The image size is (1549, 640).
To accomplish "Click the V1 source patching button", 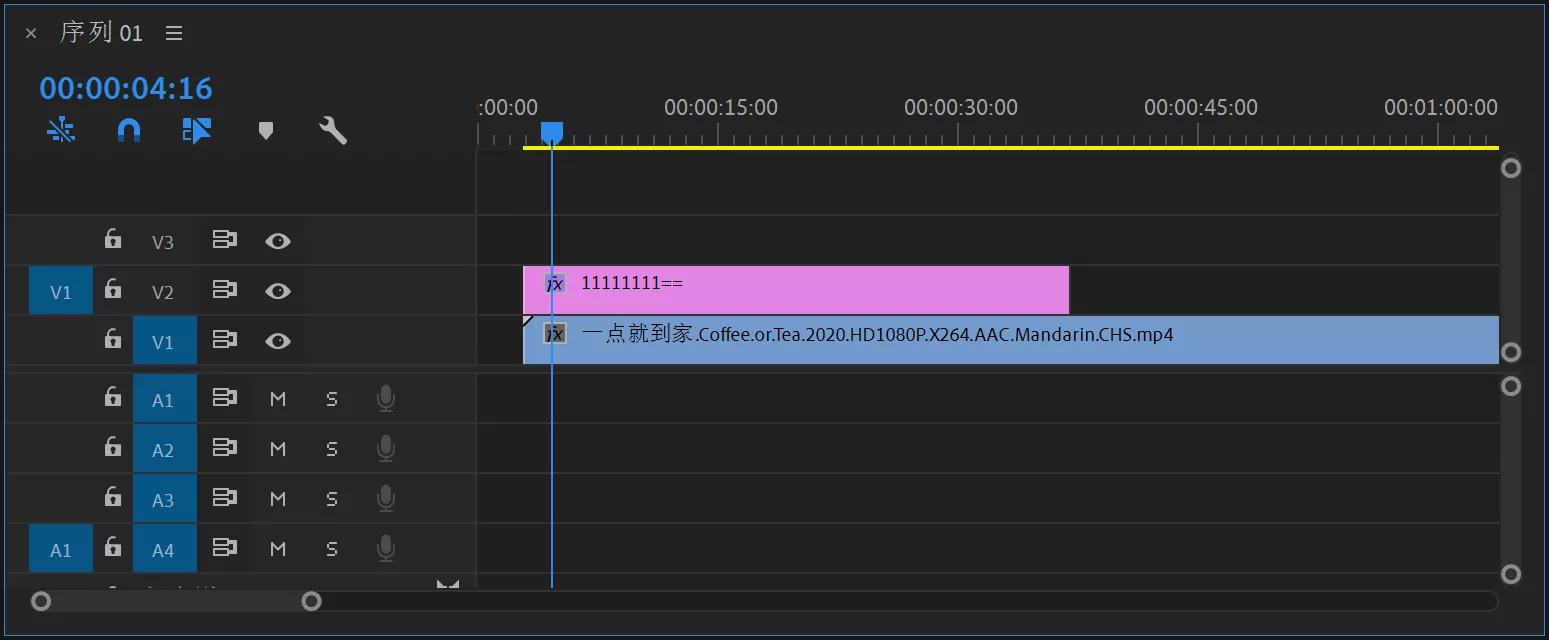I will tap(61, 291).
